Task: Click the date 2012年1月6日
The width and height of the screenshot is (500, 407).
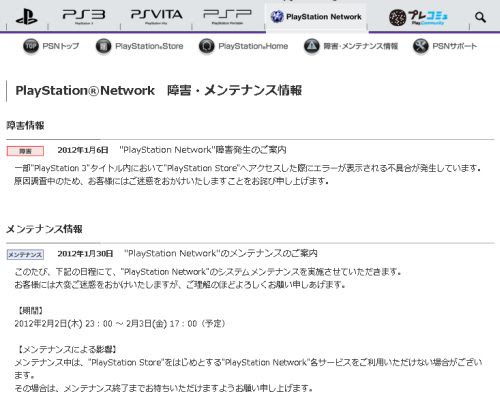Action: pos(83,150)
